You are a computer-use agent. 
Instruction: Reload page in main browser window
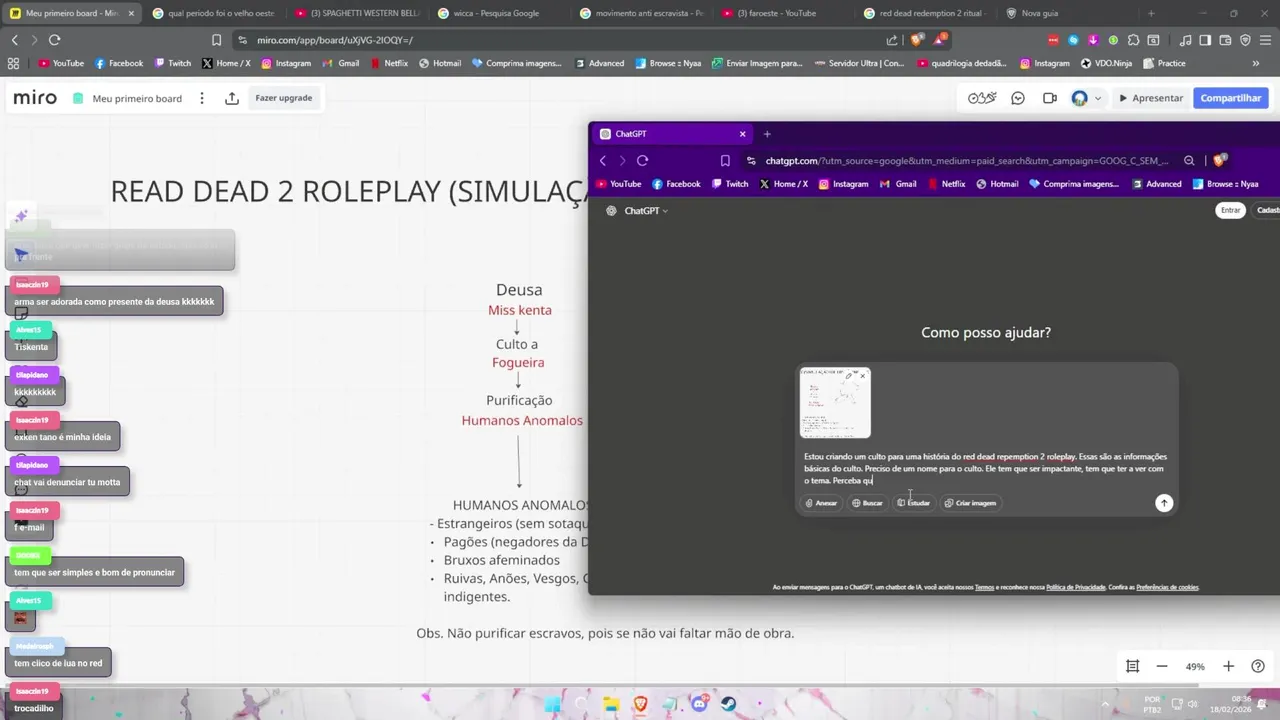pos(54,40)
